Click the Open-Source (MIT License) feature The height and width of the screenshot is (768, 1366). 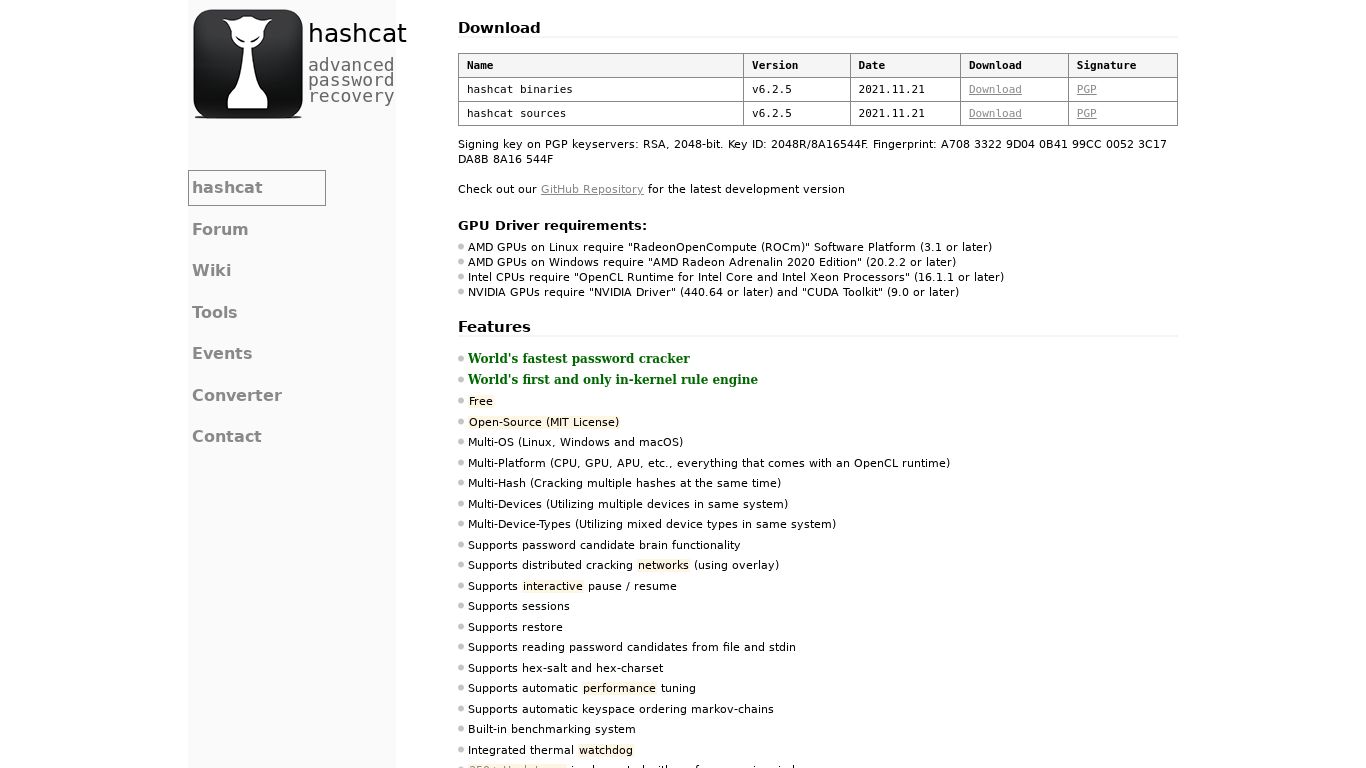(x=543, y=422)
